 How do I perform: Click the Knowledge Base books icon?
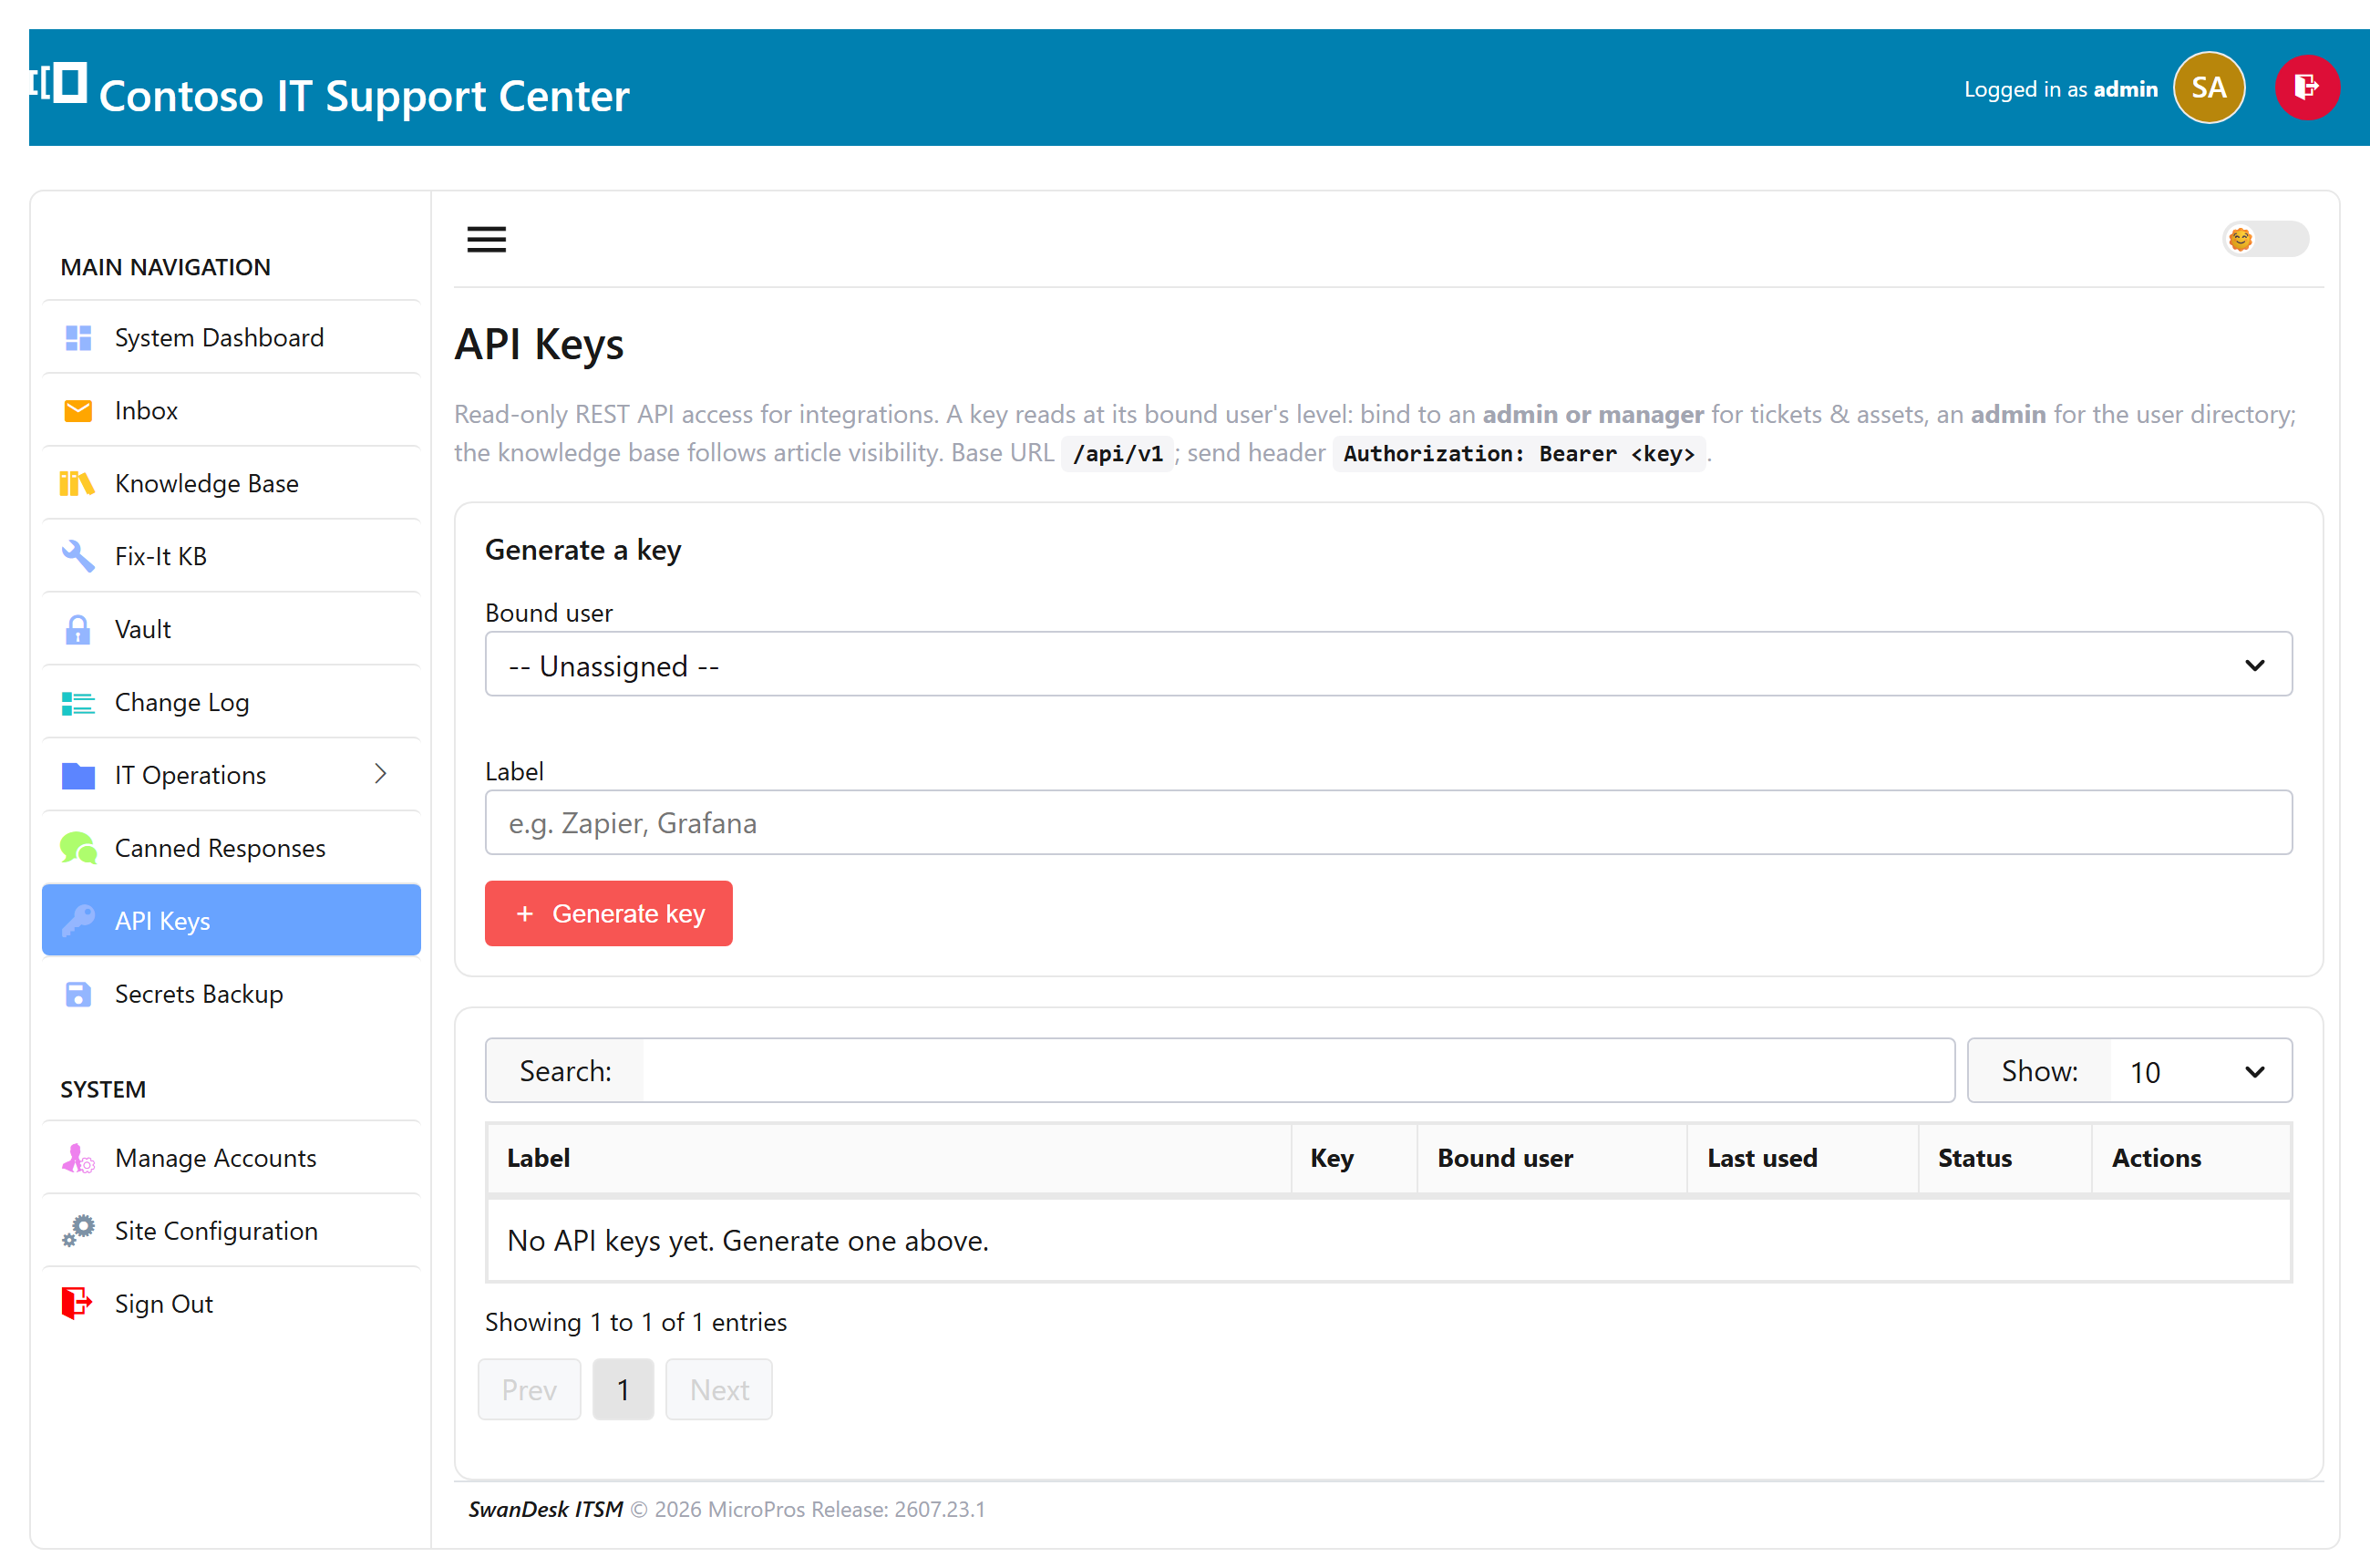tap(77, 484)
